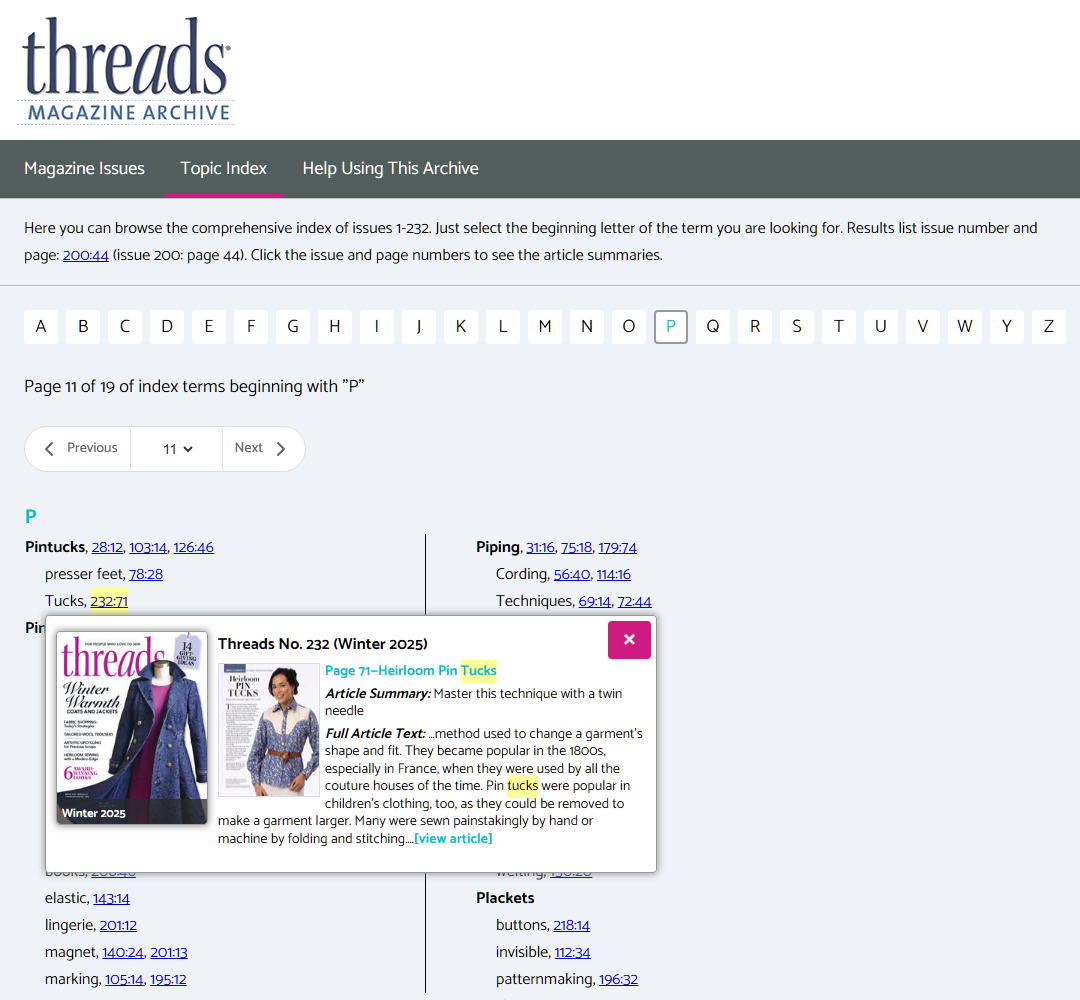Viewport: 1080px width, 1000px height.
Task: Open Pintucks reference 28:12
Action: pos(107,547)
